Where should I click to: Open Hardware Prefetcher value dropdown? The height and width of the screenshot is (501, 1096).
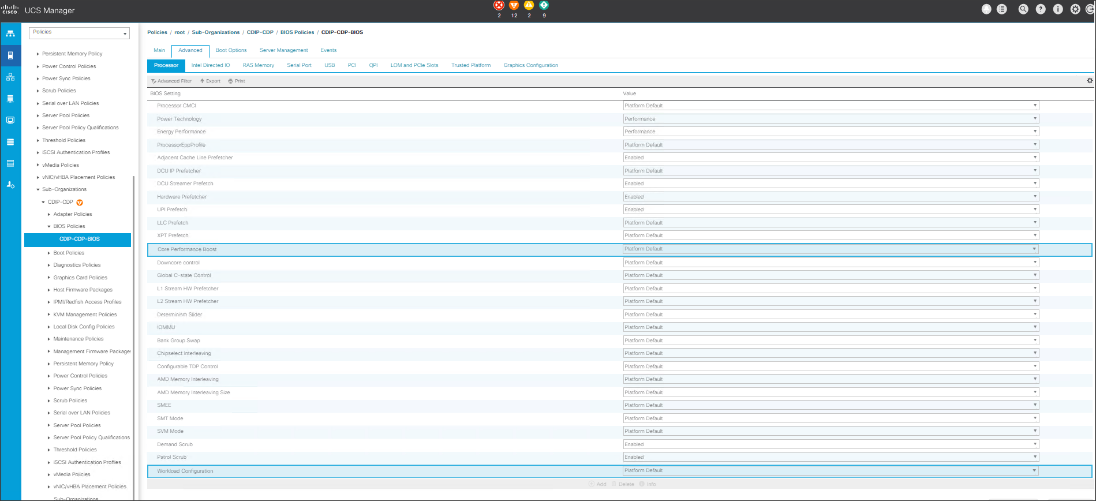(830, 197)
